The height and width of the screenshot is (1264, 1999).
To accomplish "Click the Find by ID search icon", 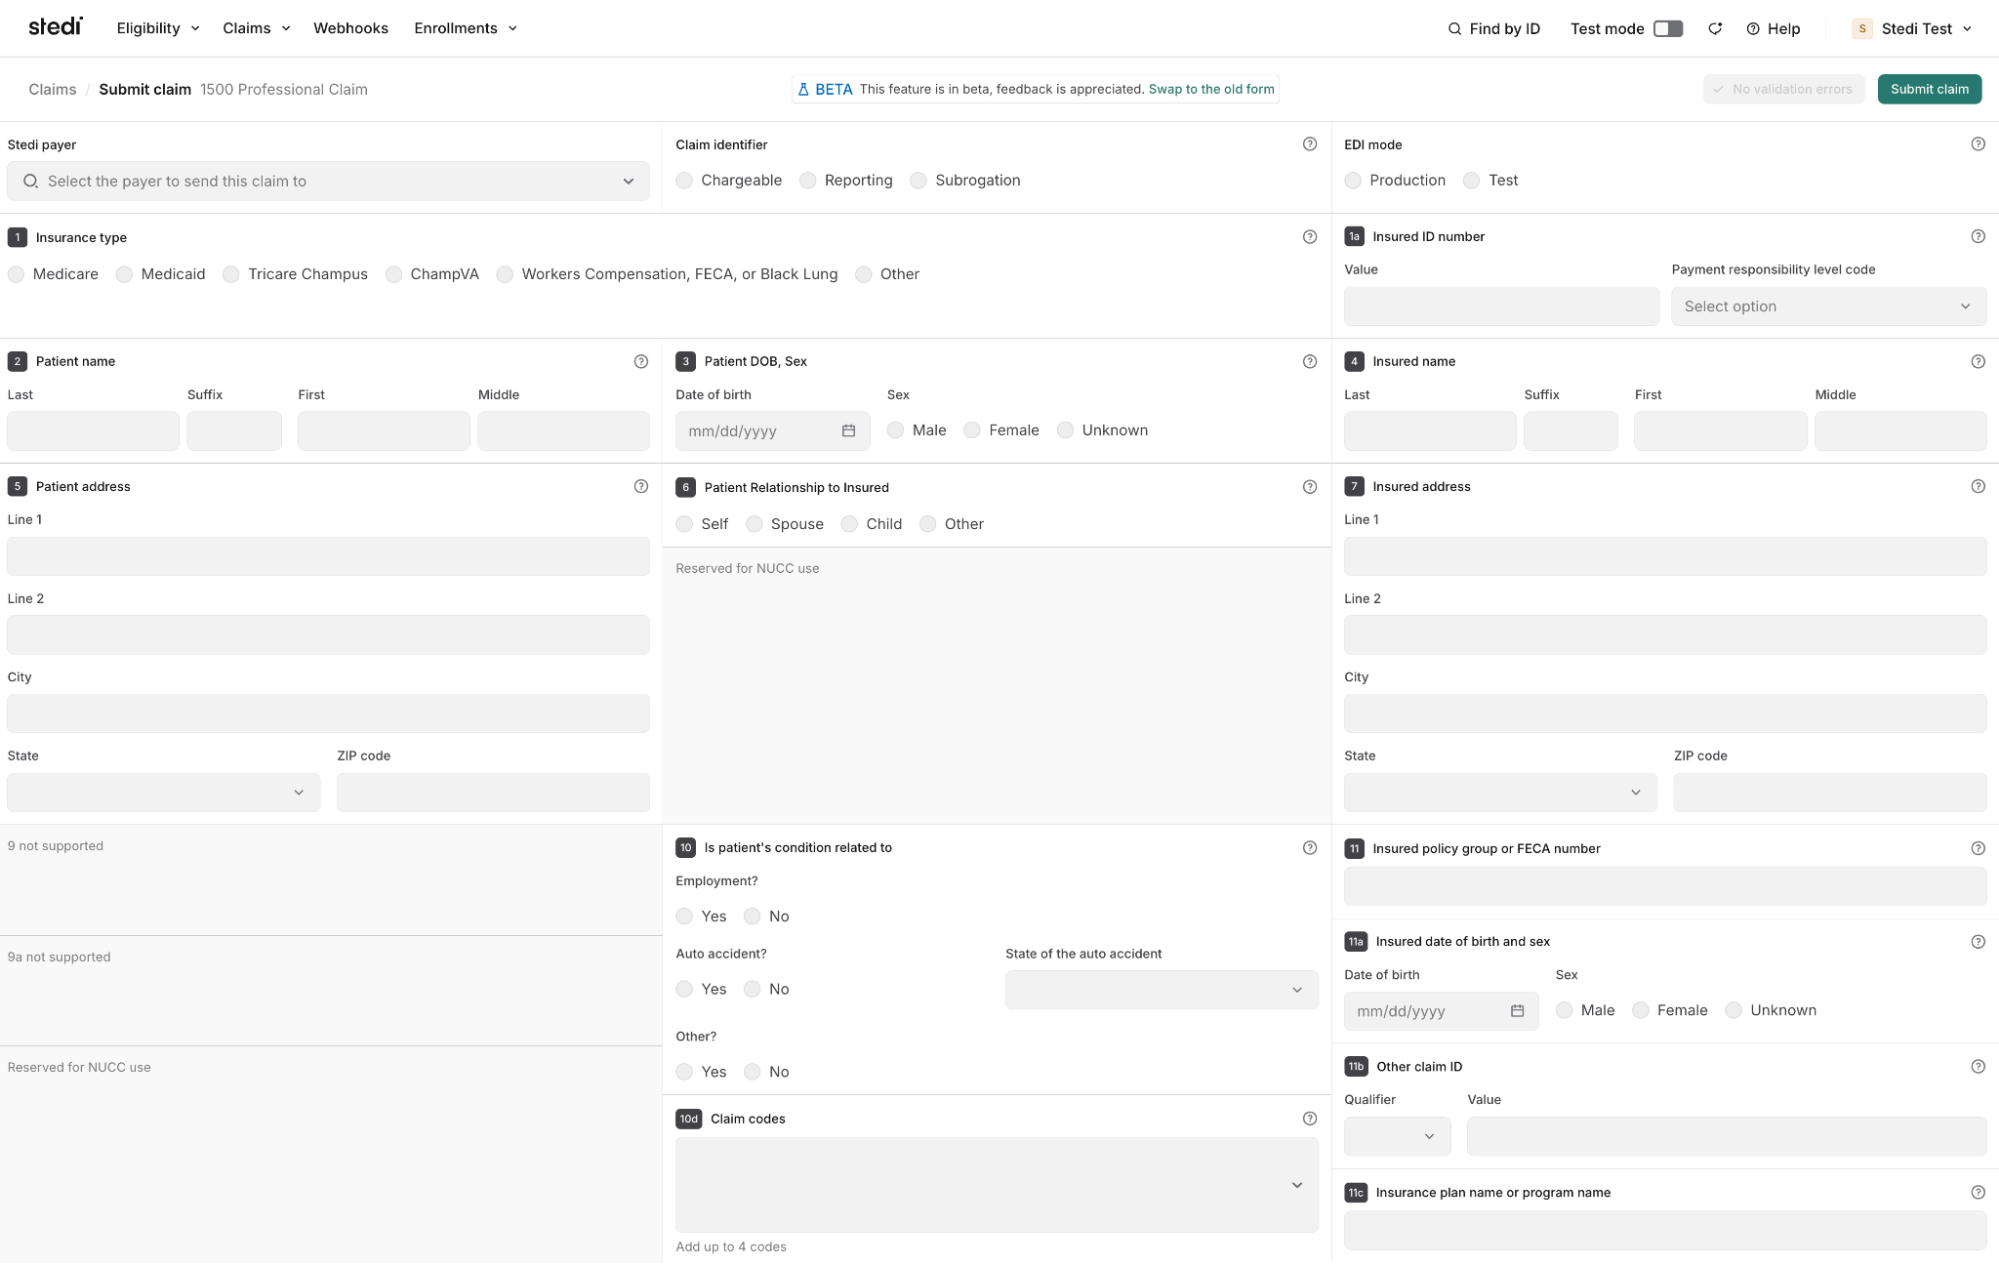I will [x=1455, y=28].
